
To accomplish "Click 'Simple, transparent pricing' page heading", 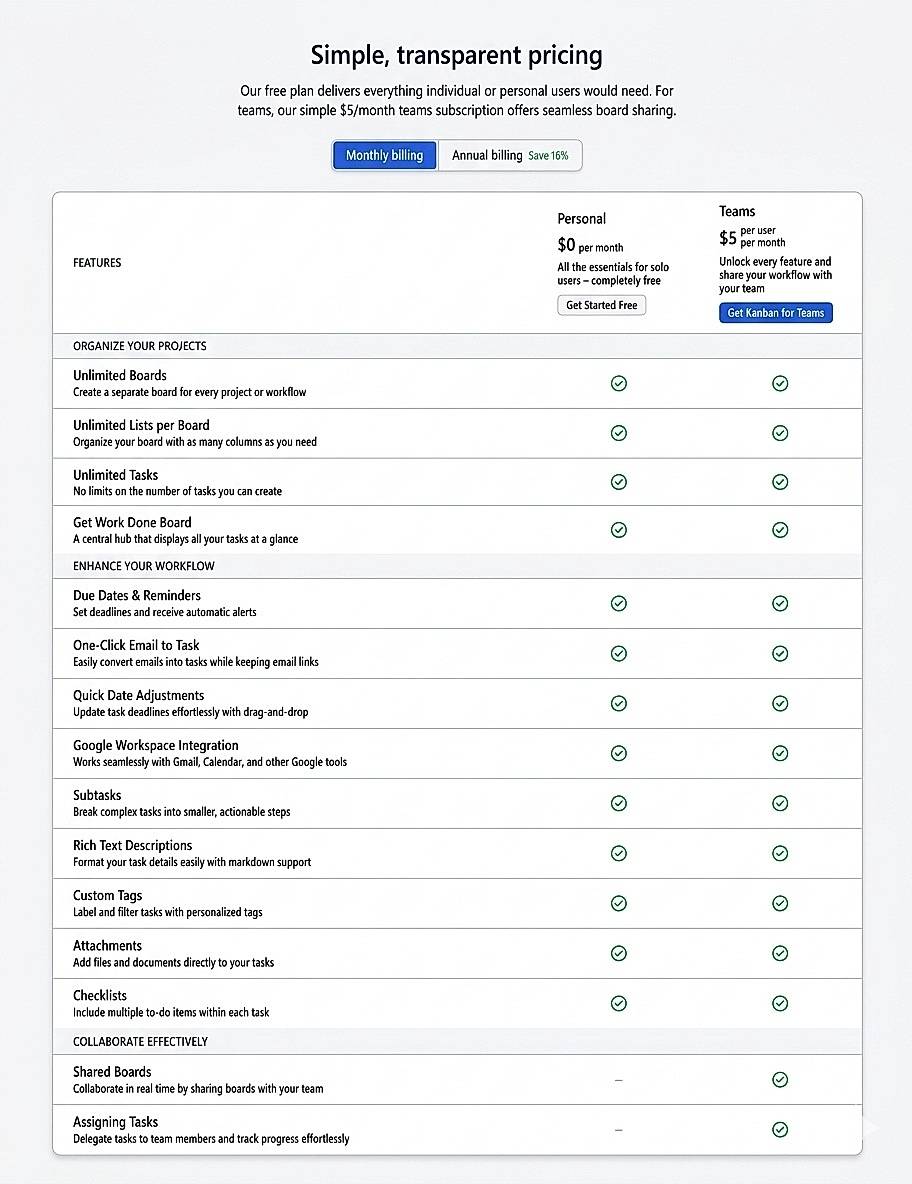I will tap(456, 55).
